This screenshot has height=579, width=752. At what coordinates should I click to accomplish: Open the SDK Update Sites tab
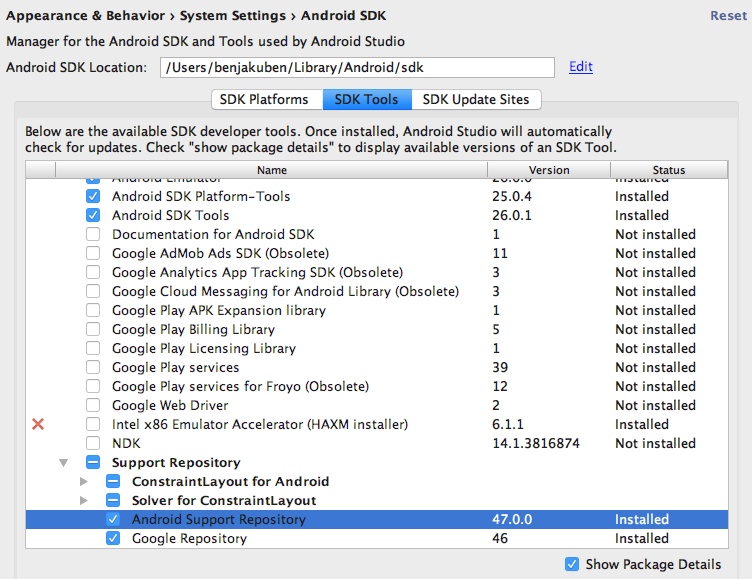[476, 99]
